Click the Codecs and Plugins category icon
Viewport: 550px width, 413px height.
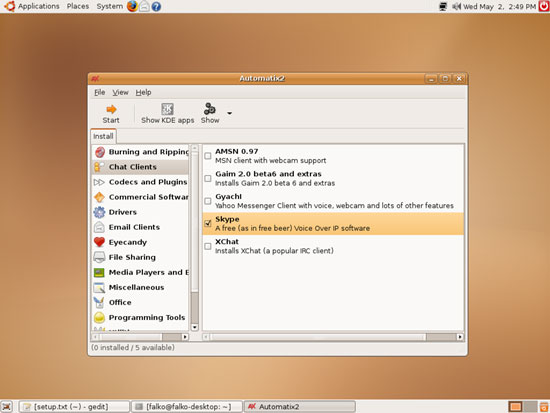[x=99, y=182]
